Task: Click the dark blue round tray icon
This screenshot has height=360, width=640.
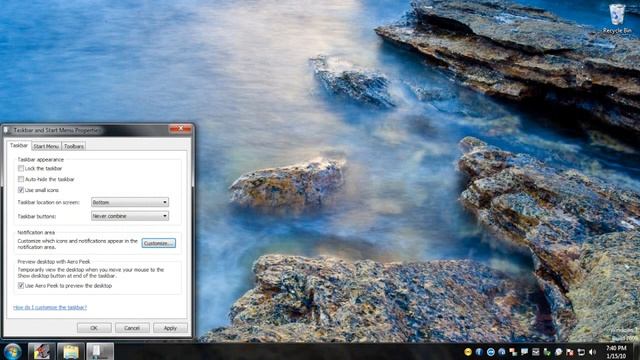Action: coord(502,352)
